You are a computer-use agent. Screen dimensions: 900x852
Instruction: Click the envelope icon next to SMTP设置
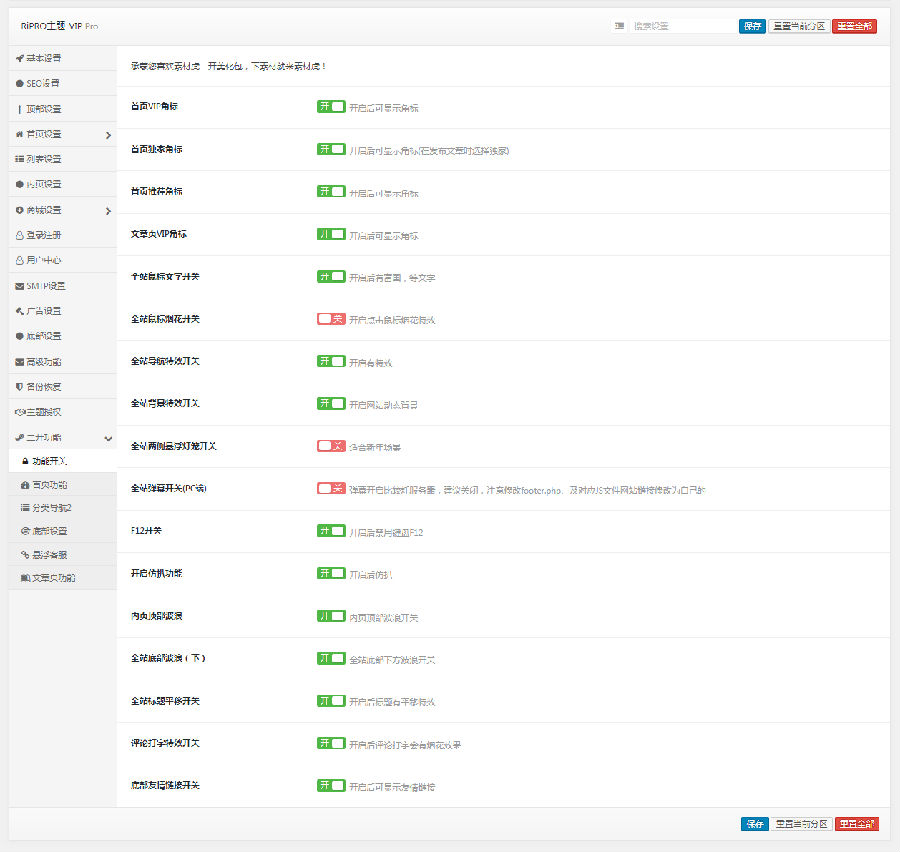(20, 286)
